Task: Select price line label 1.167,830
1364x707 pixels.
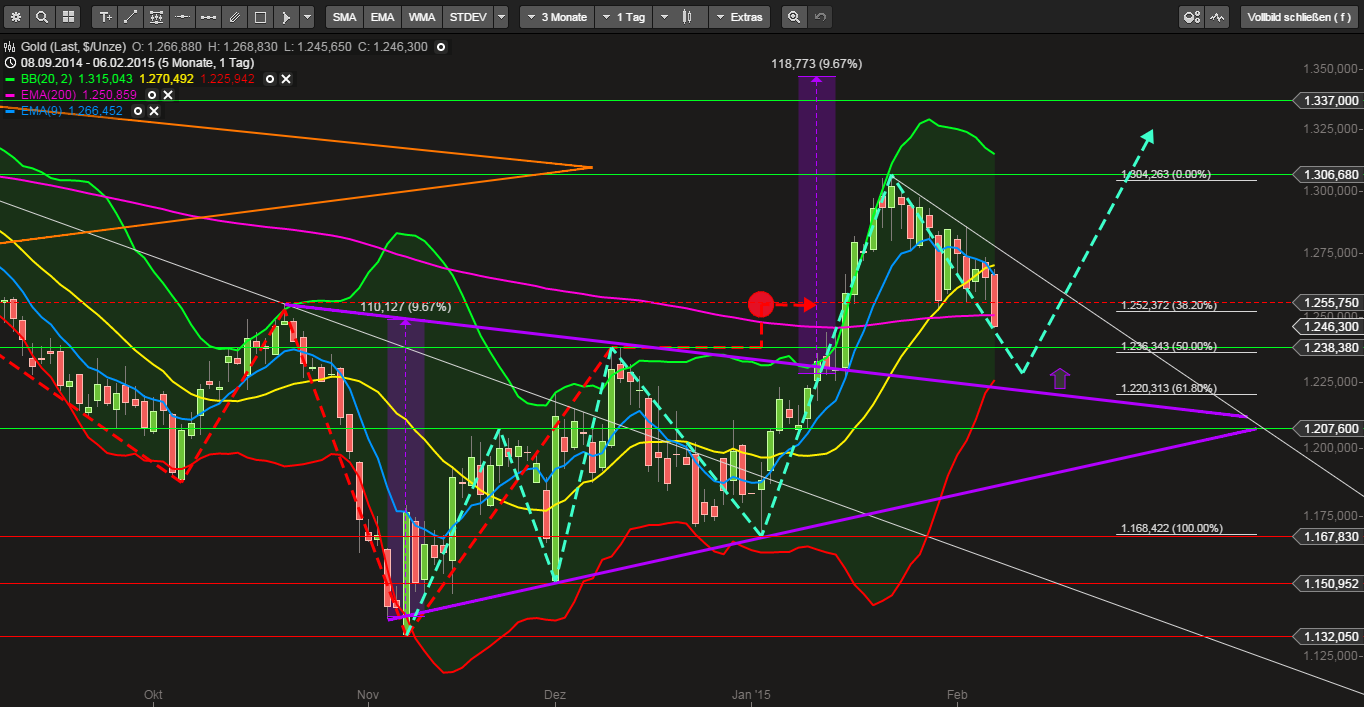Action: click(1328, 537)
